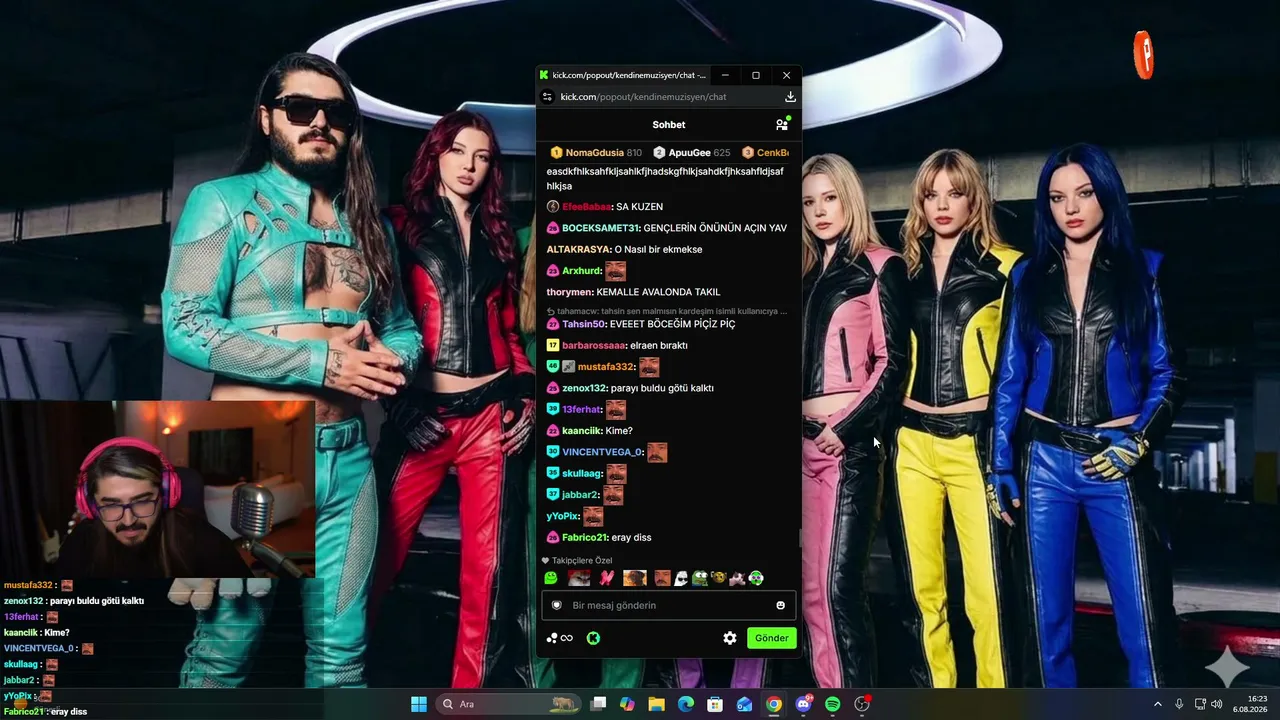Open the emoji picker in message box

[x=781, y=605]
